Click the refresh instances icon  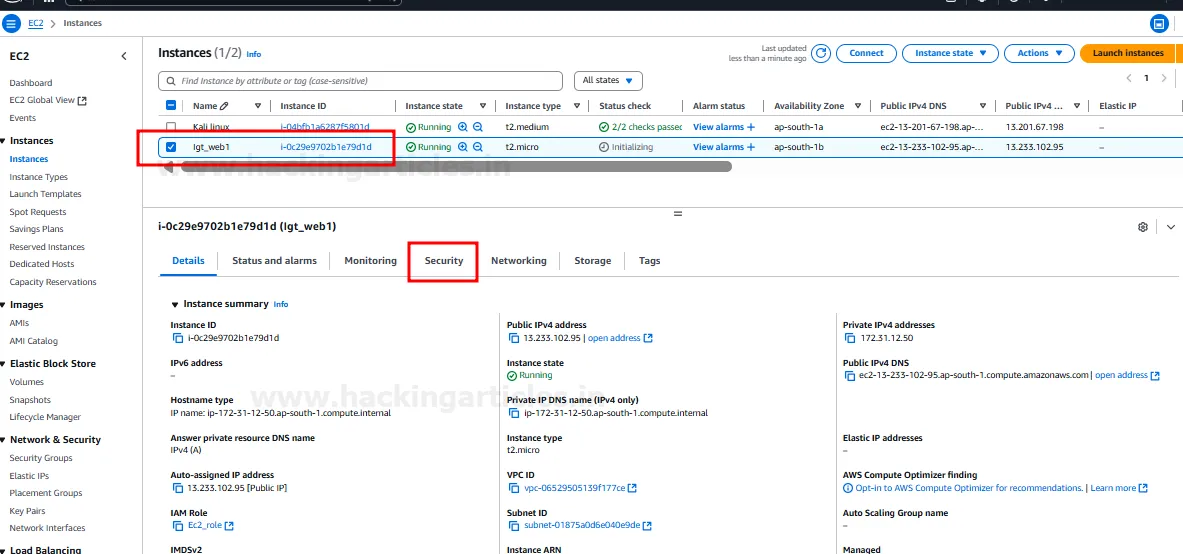[x=821, y=53]
